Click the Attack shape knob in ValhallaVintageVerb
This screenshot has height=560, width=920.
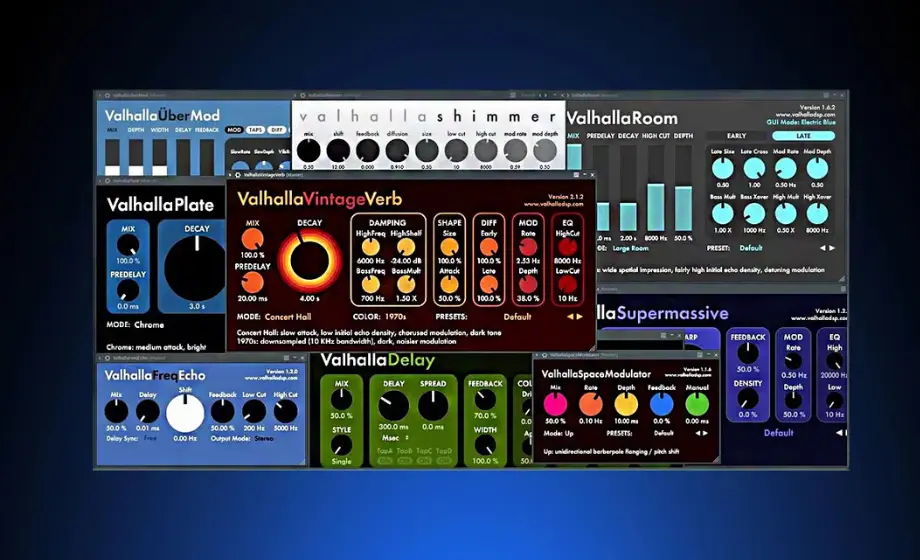449,285
